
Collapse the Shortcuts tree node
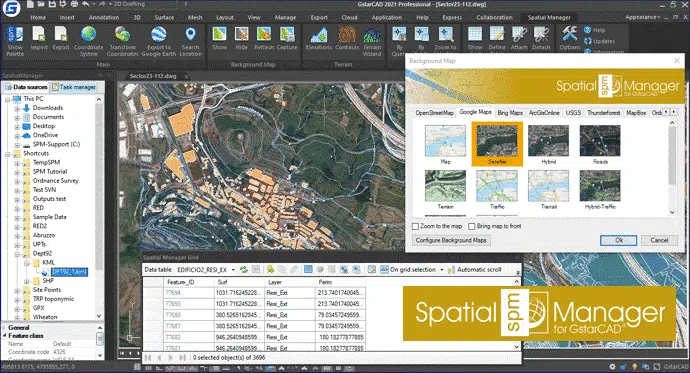pyautogui.click(x=7, y=154)
